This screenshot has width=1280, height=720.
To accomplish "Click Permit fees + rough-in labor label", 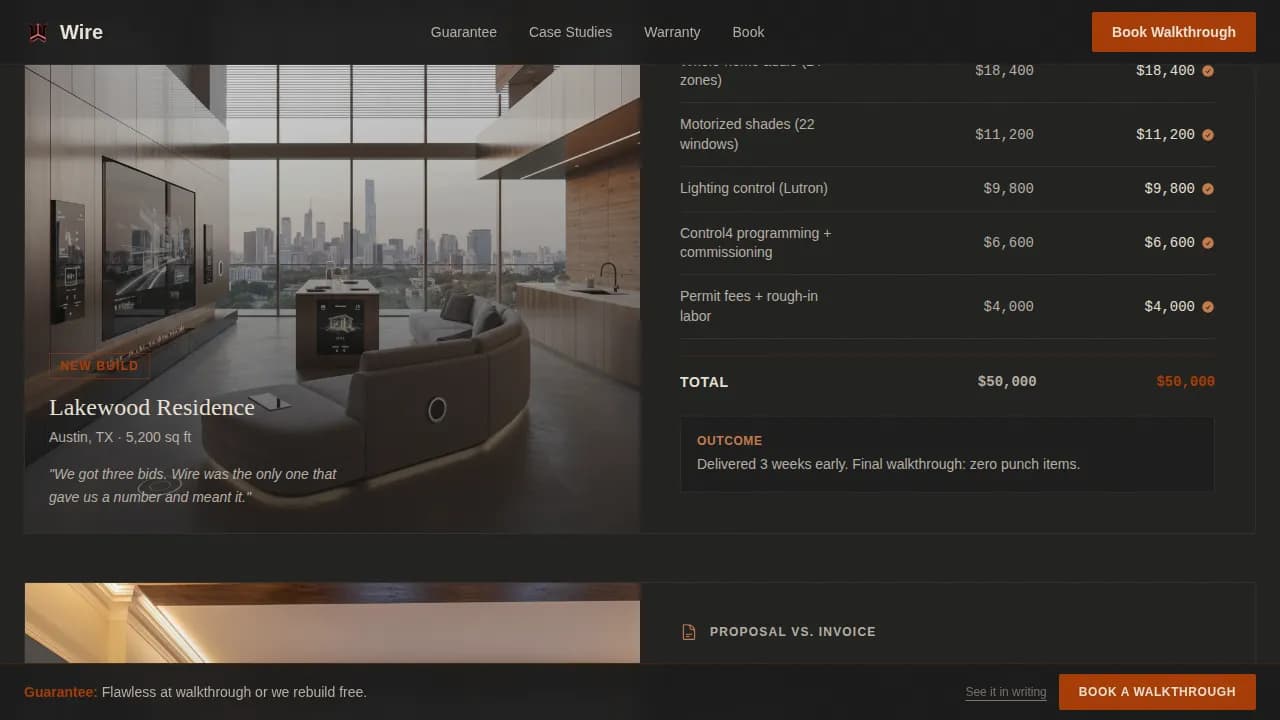I will (x=749, y=306).
